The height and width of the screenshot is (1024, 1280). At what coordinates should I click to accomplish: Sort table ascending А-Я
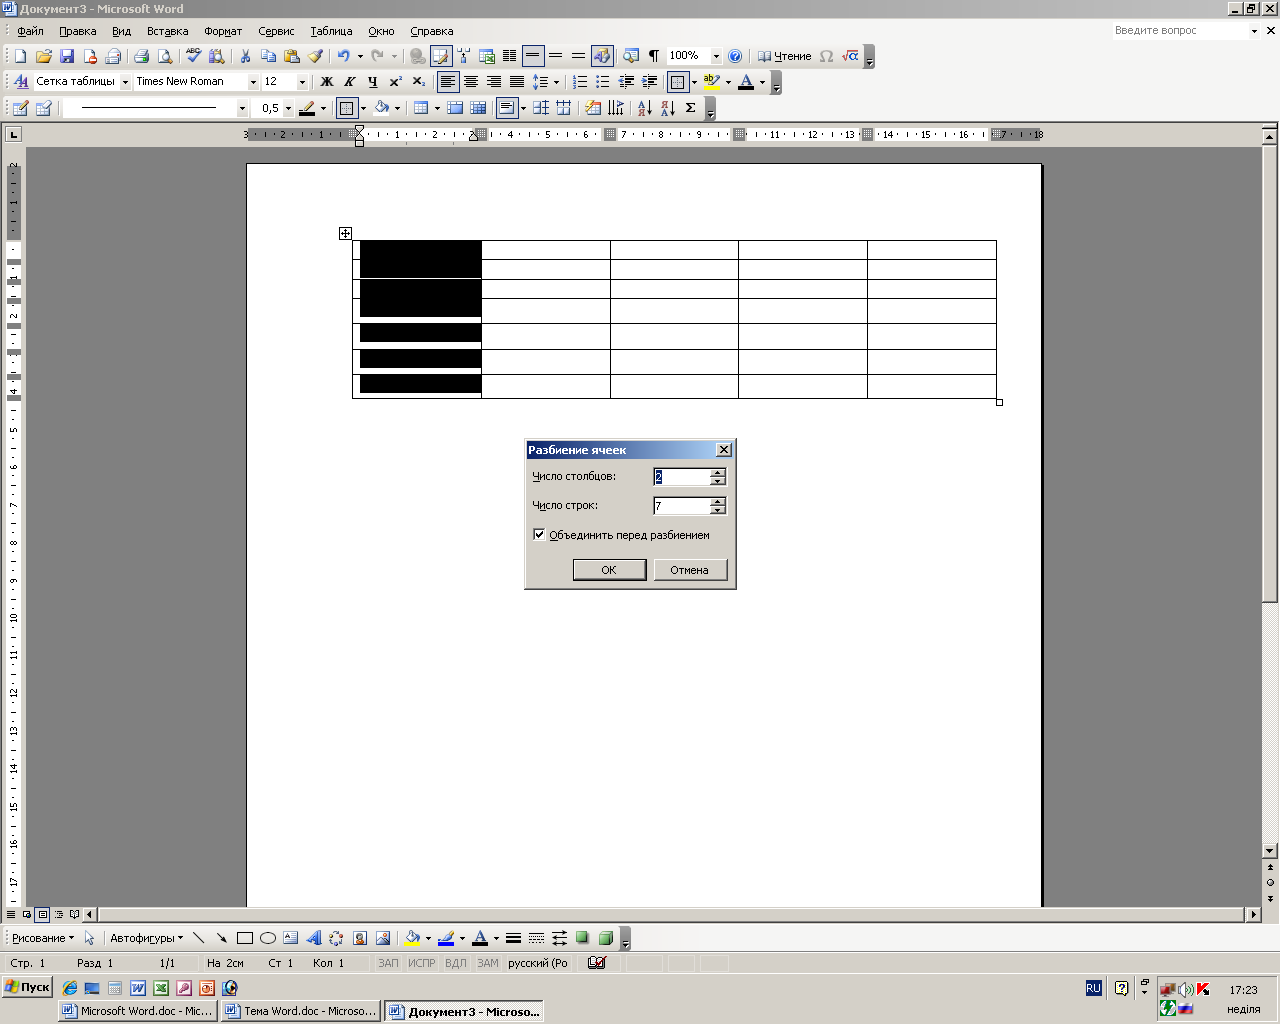pyautogui.click(x=644, y=108)
